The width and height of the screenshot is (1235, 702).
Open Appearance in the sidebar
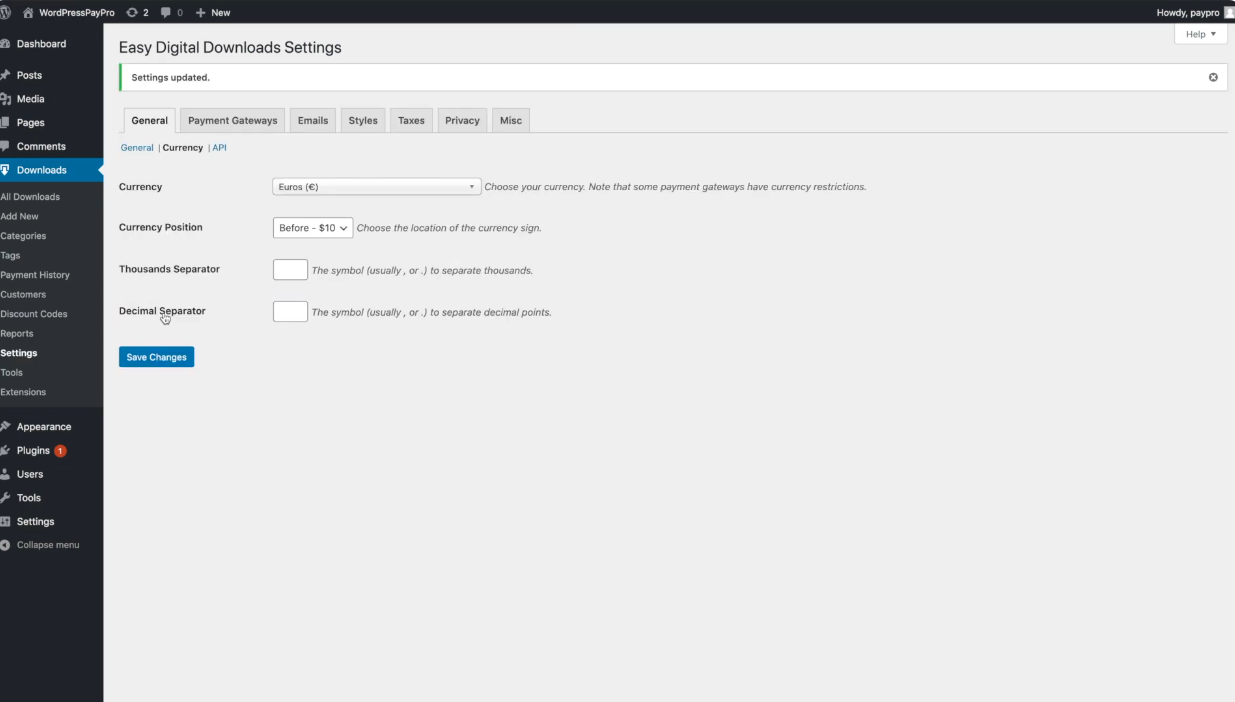pos(43,427)
